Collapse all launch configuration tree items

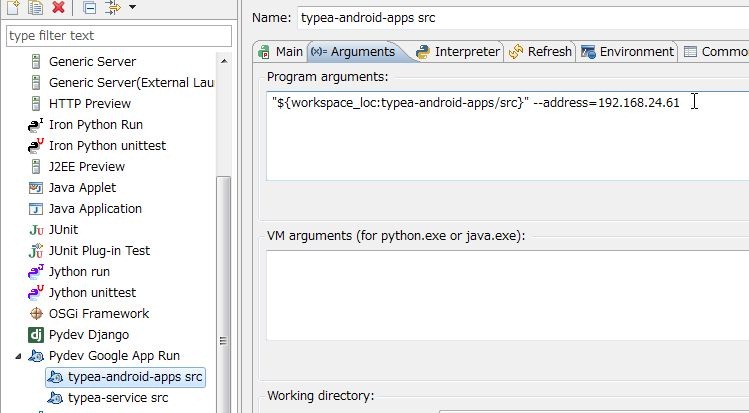pos(89,8)
